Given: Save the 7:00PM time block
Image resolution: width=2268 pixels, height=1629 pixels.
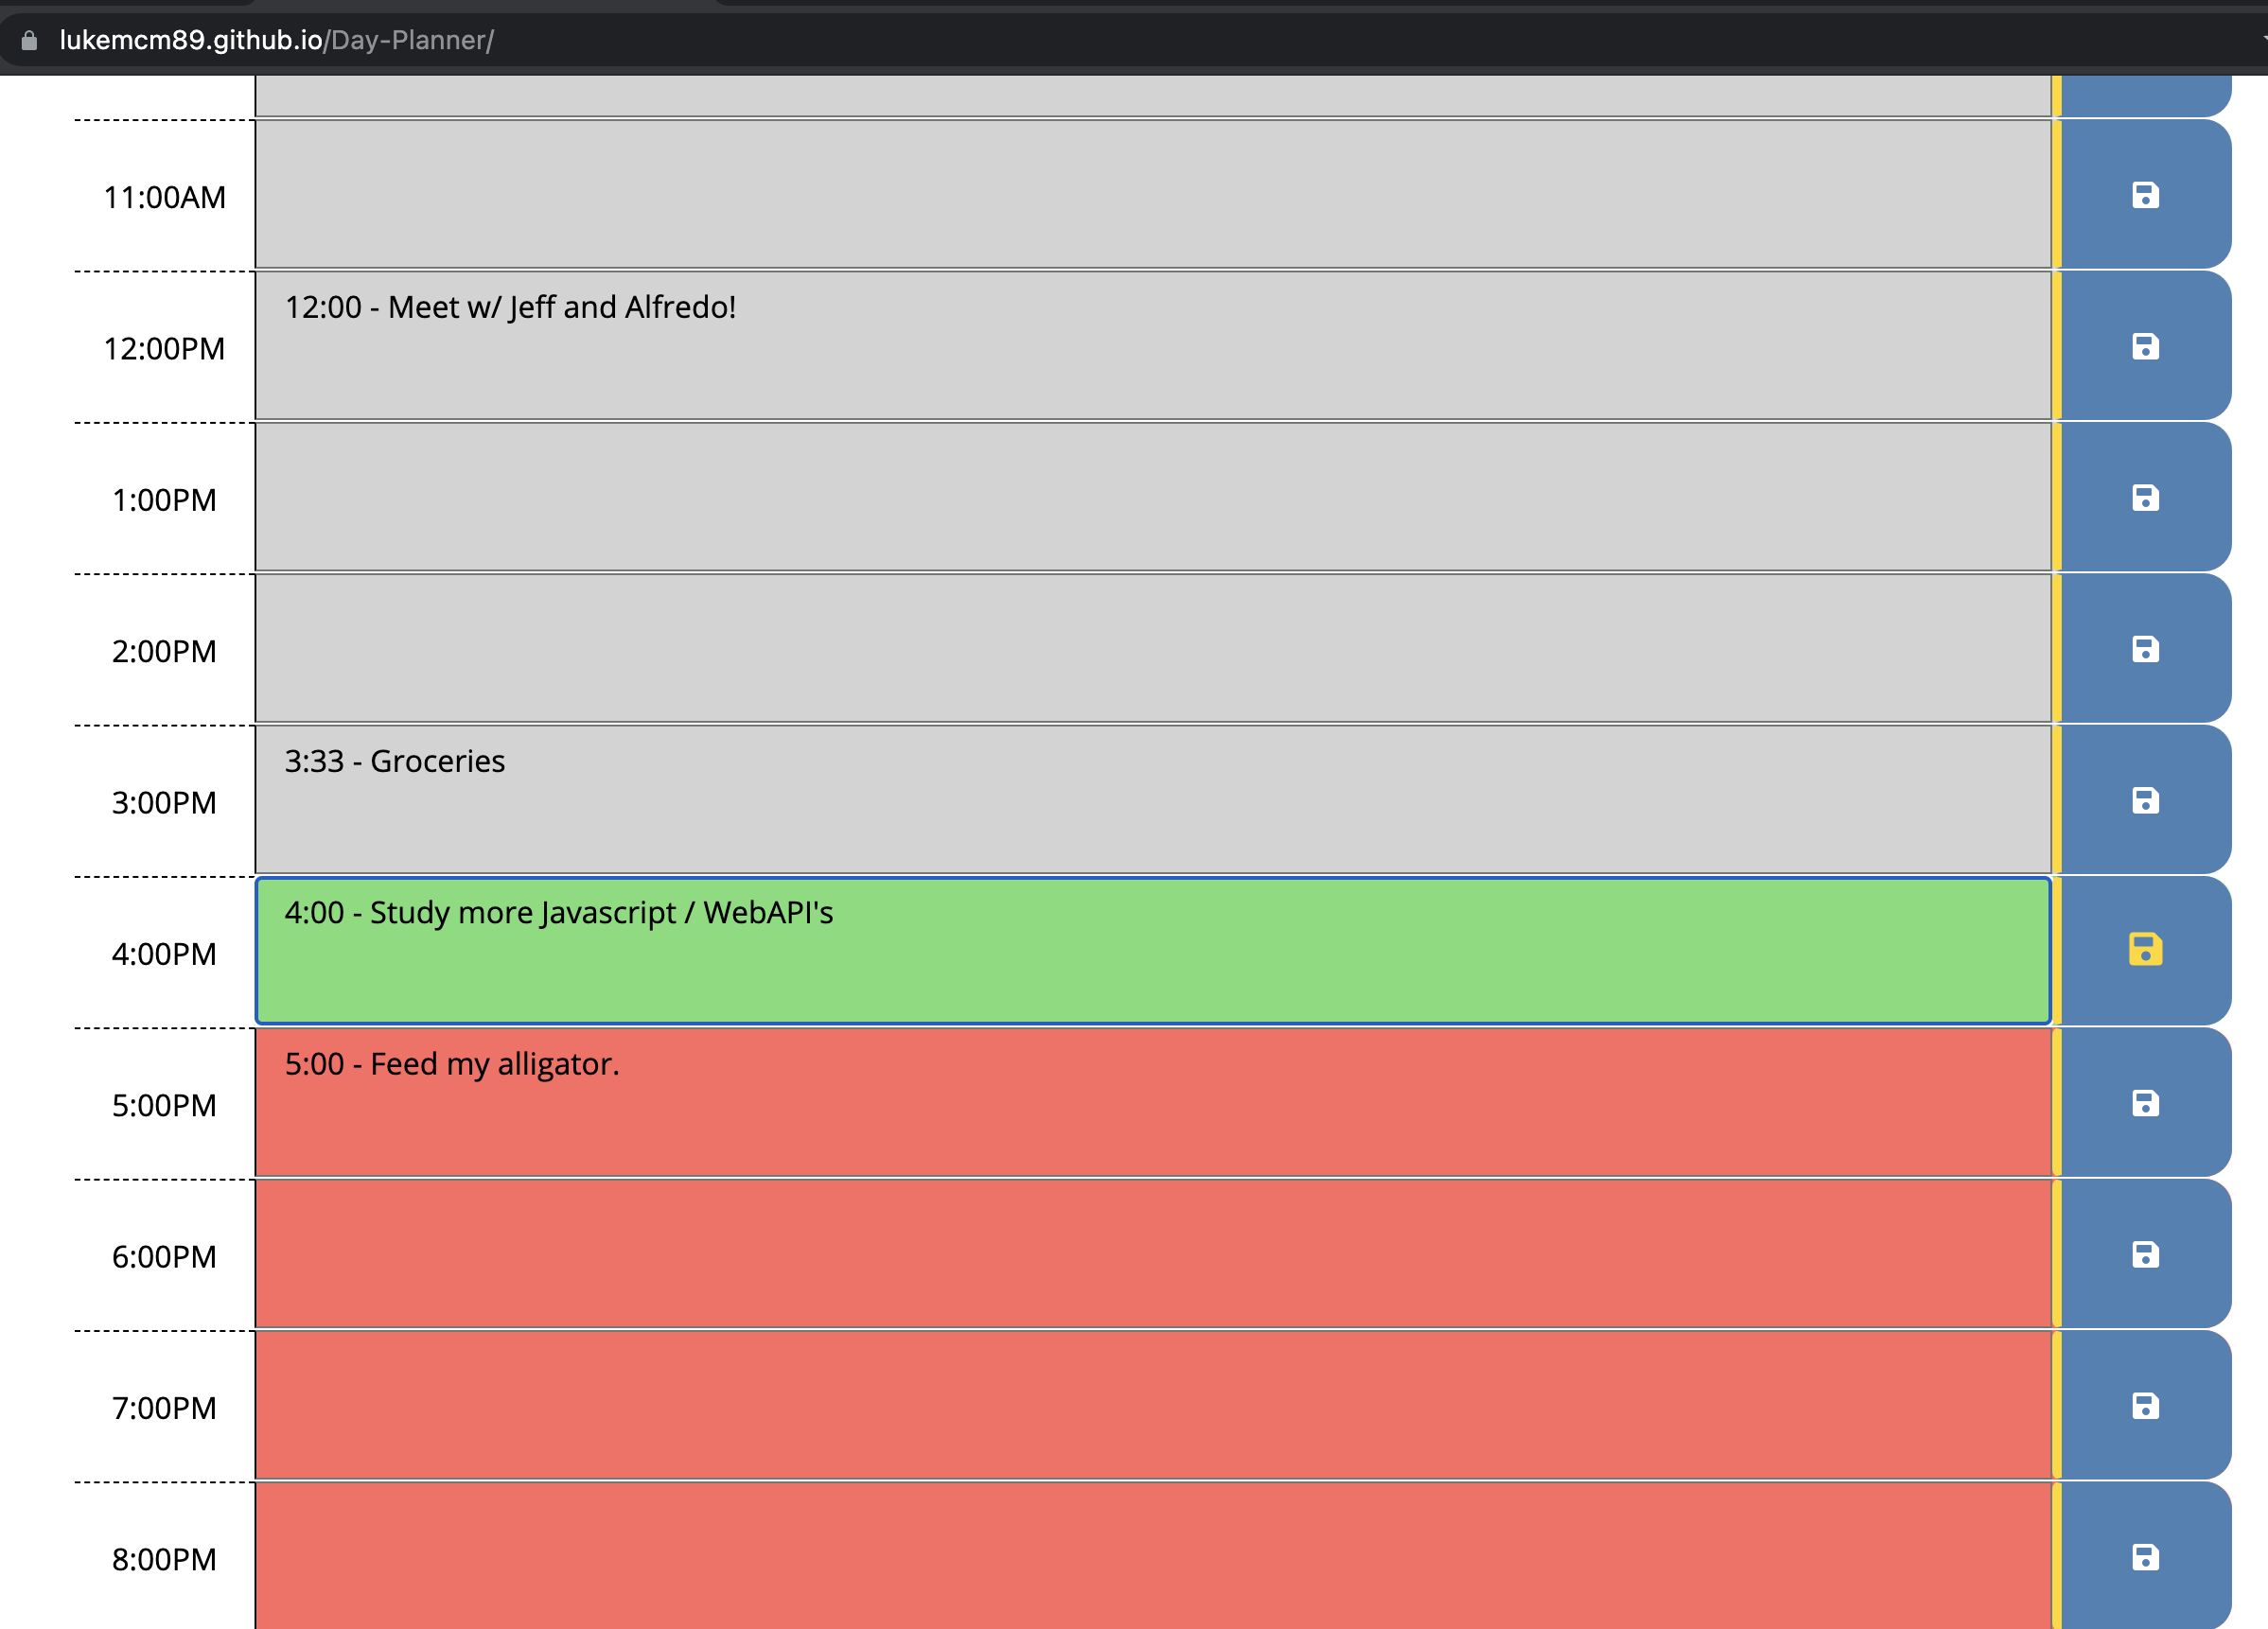Looking at the screenshot, I should (x=2146, y=1407).
